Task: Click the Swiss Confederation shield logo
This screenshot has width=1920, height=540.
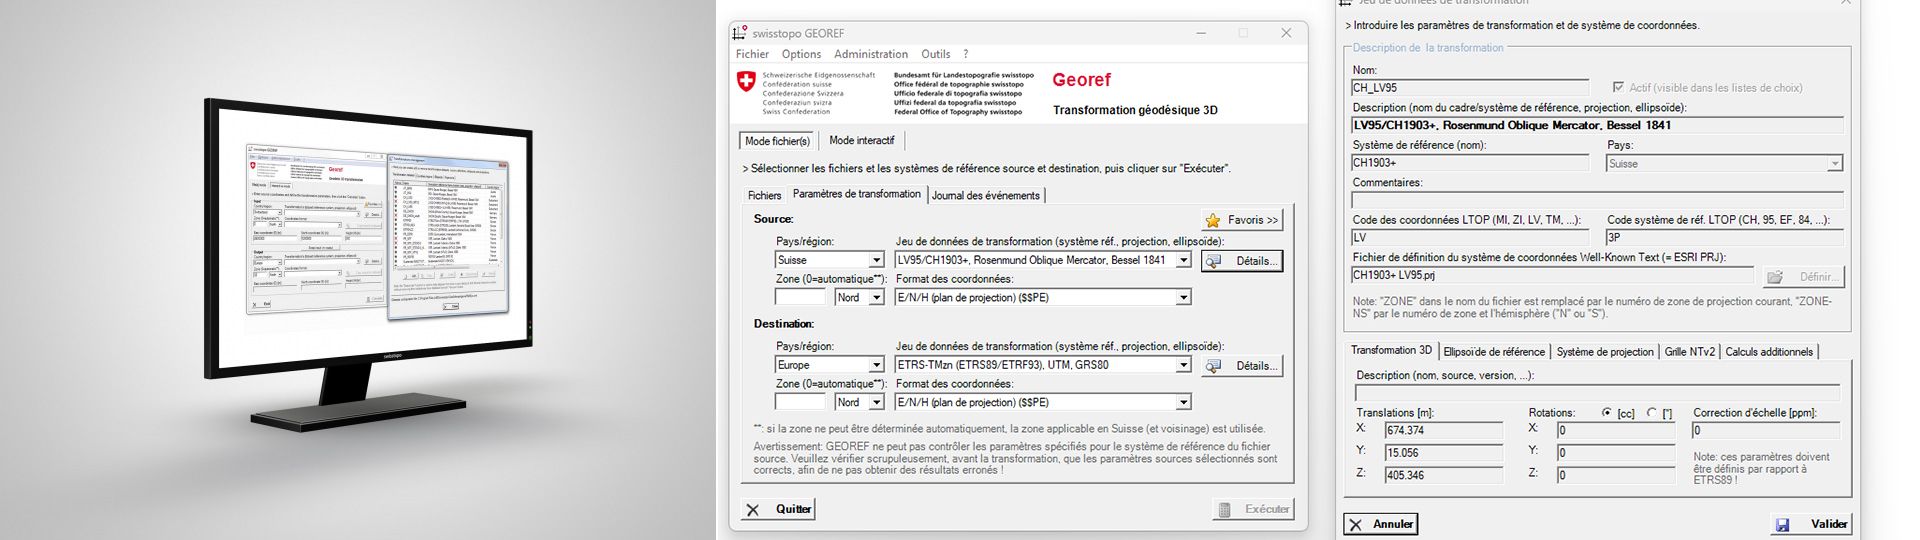Action: coord(746,82)
